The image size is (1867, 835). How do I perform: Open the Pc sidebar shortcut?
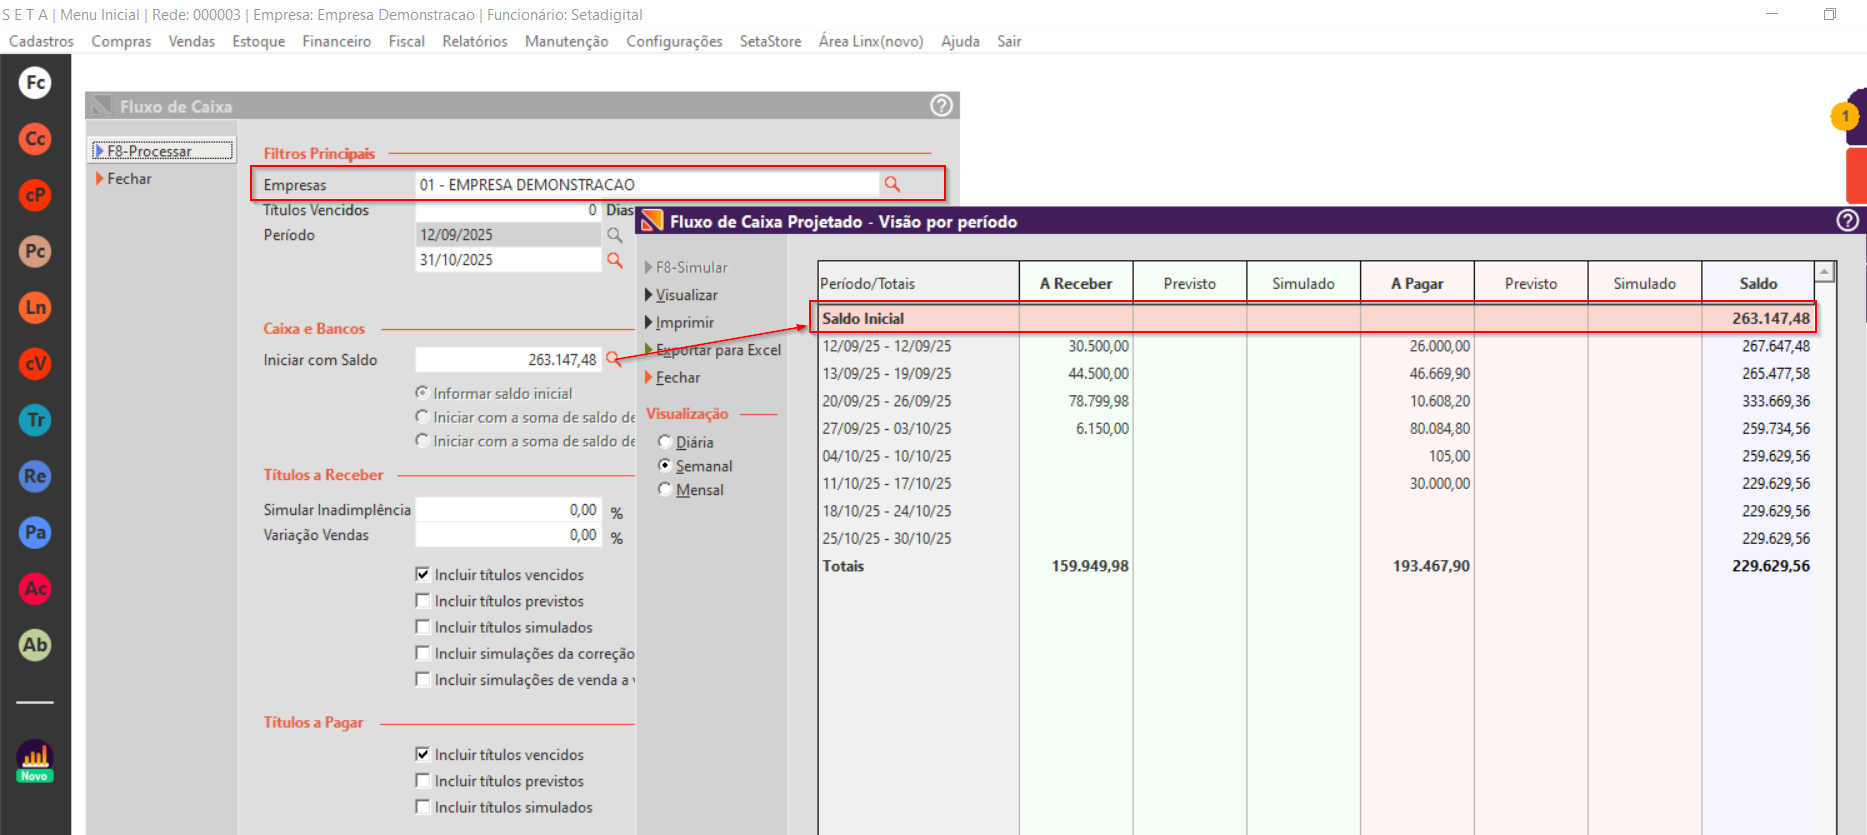pyautogui.click(x=35, y=251)
